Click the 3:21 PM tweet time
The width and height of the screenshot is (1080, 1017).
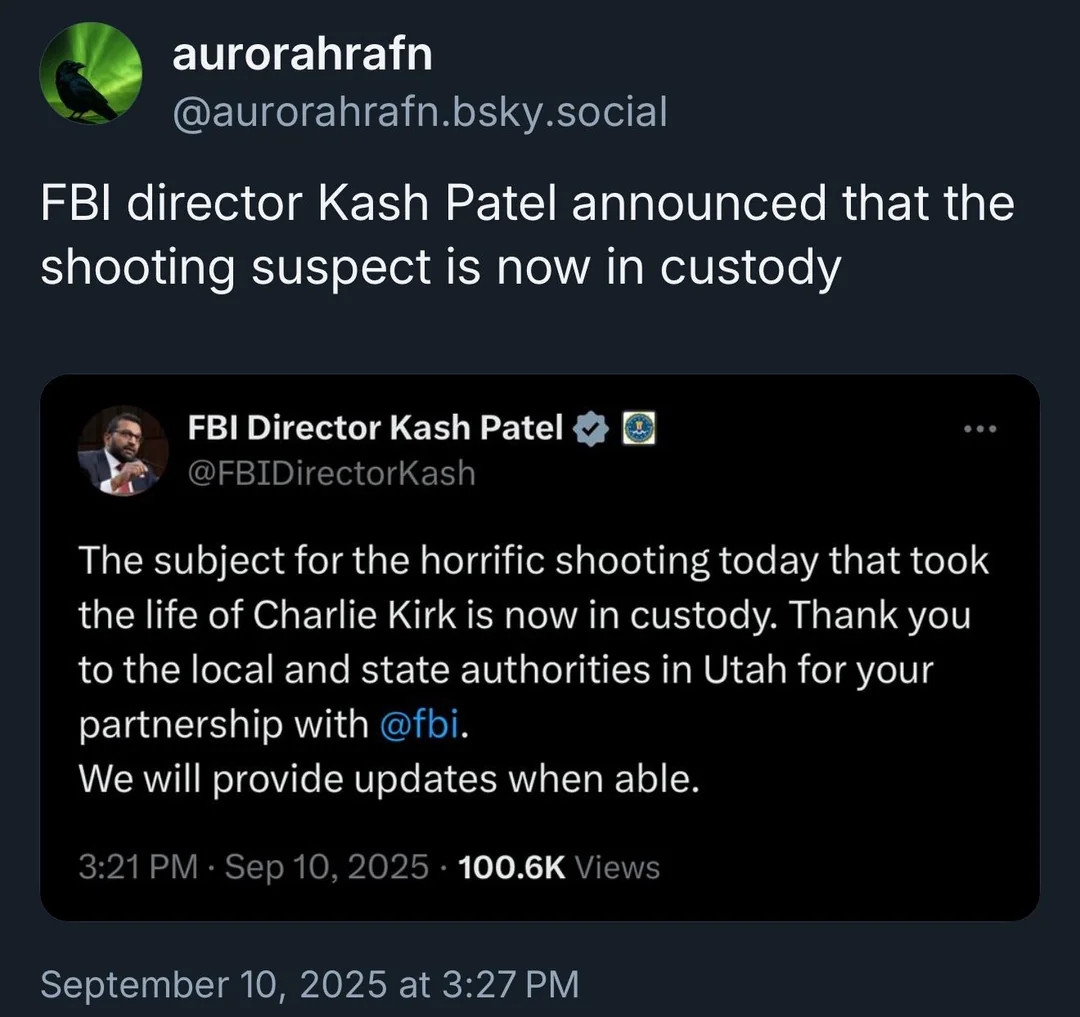point(138,867)
